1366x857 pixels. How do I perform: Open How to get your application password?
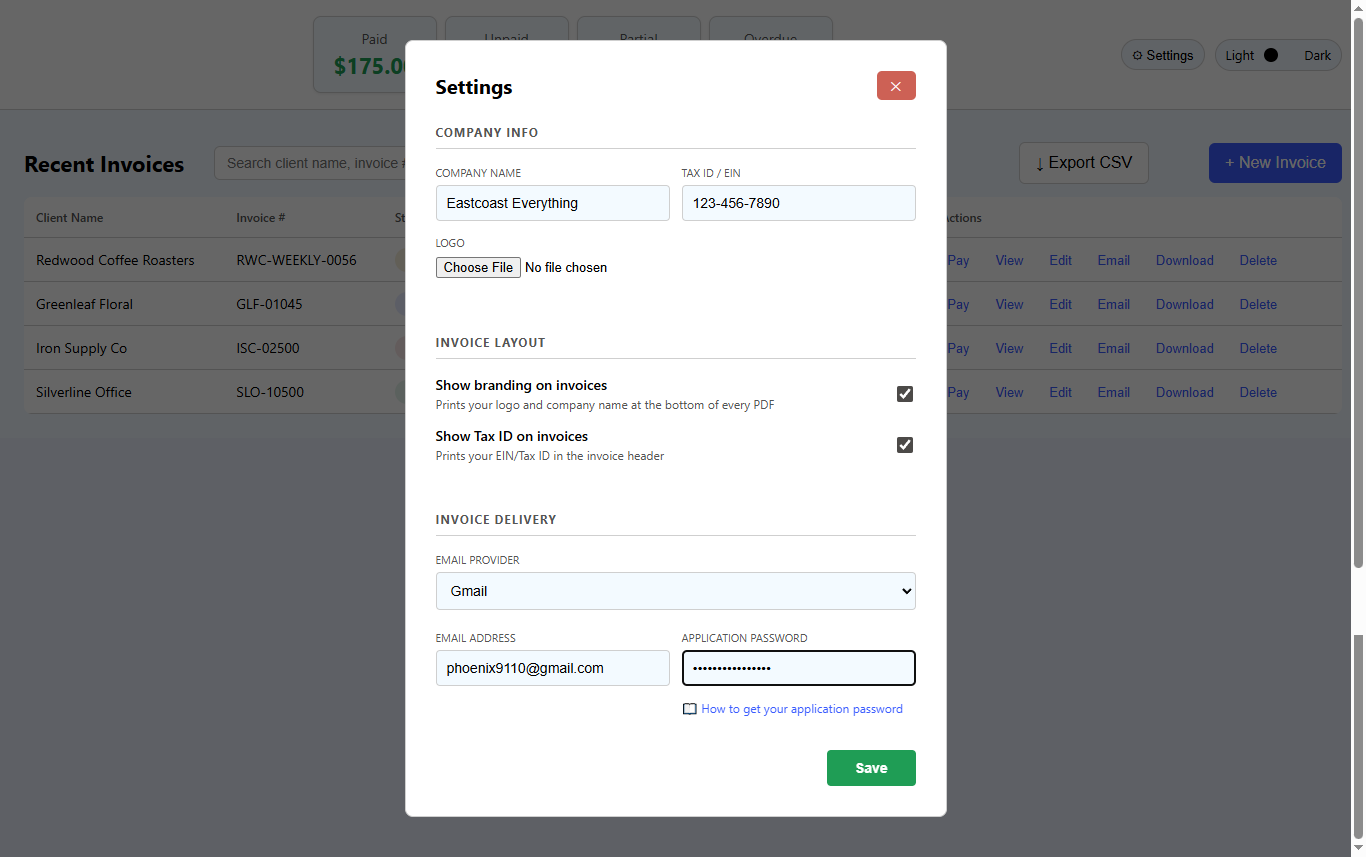click(801, 709)
